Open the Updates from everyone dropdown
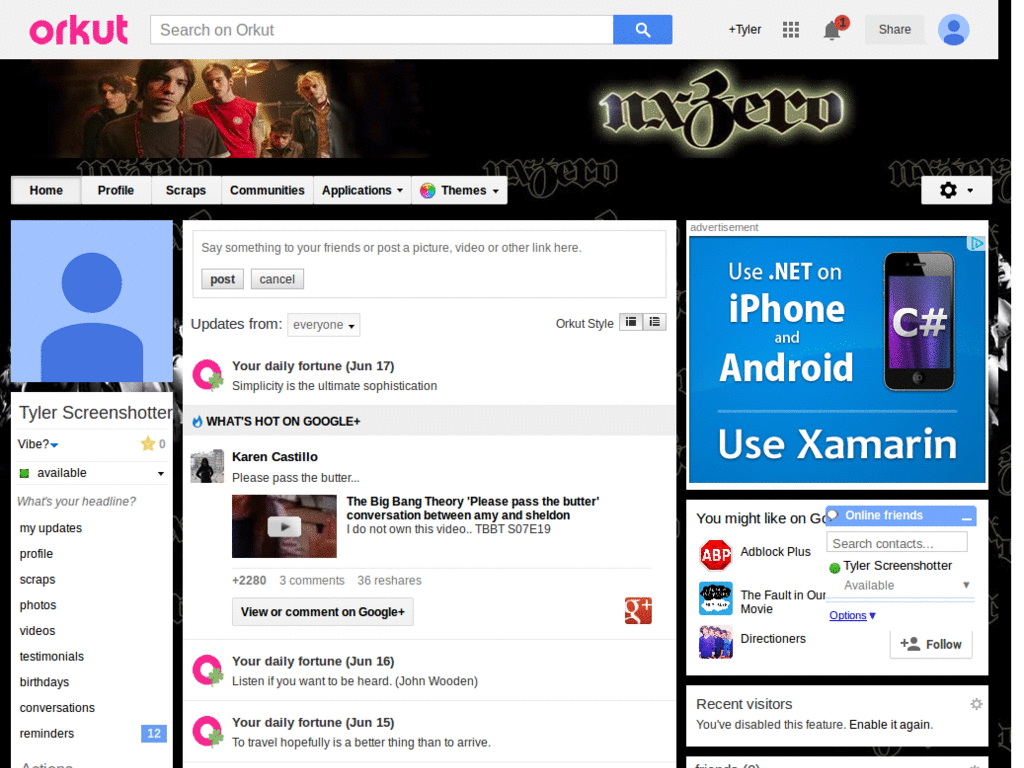1024x768 pixels. [x=324, y=325]
